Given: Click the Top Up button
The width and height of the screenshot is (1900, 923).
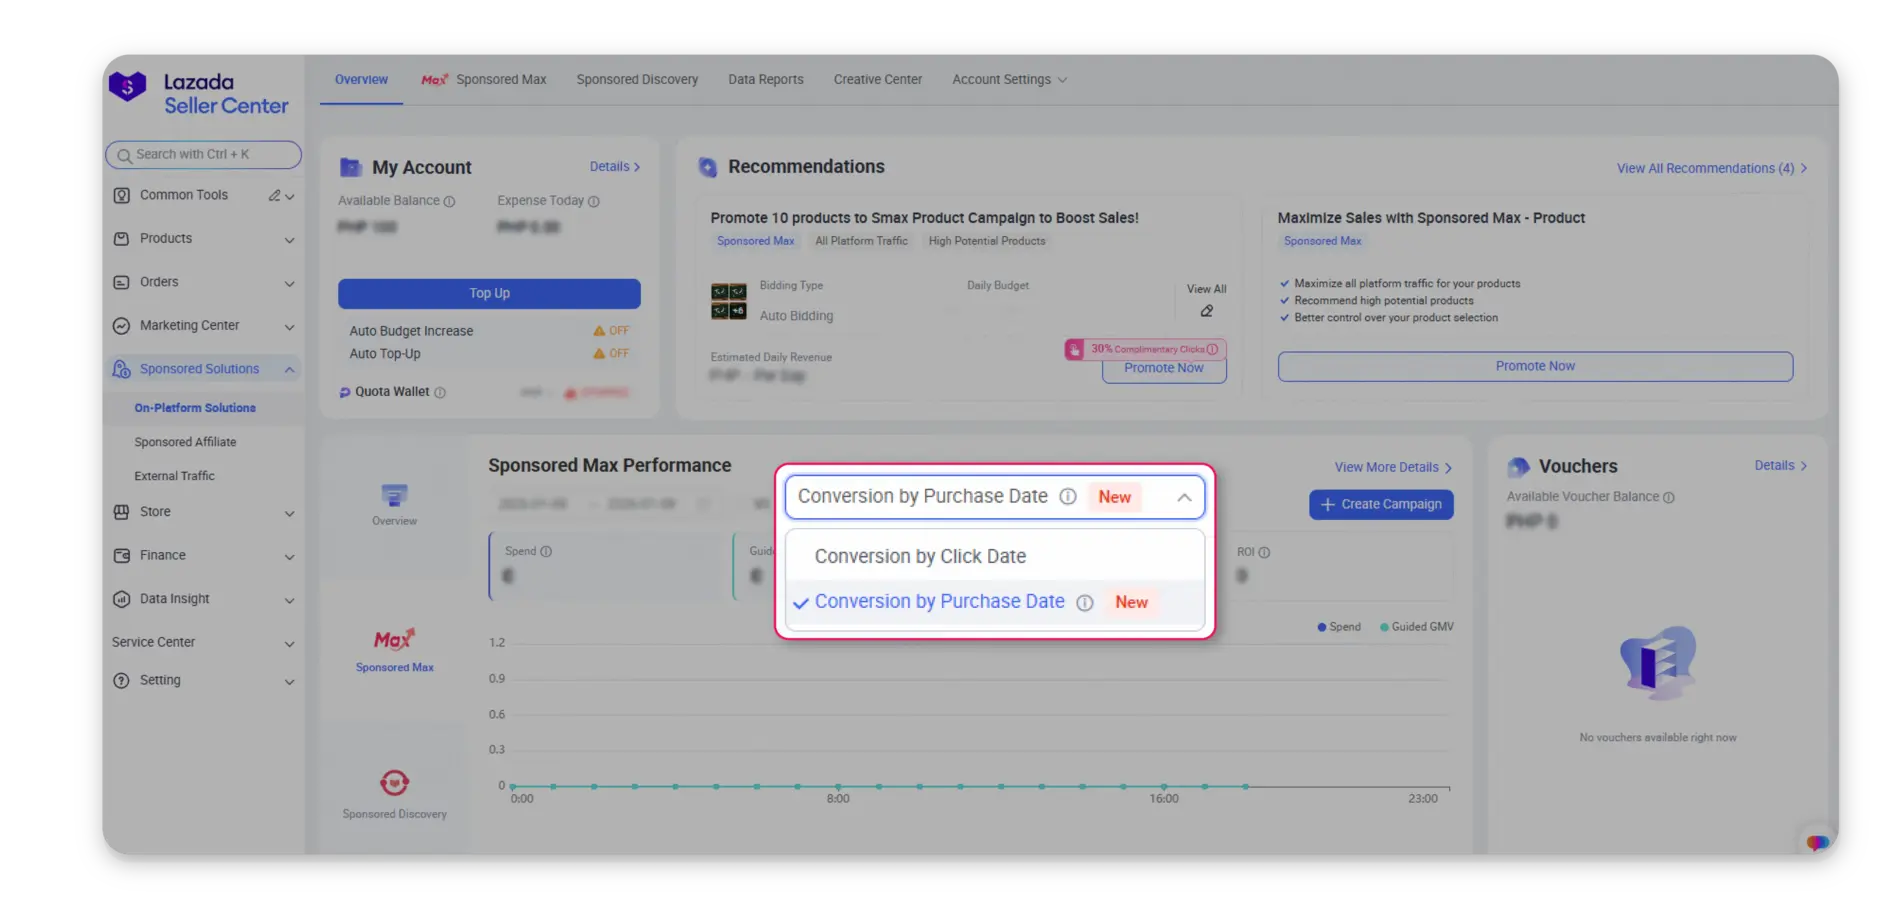Looking at the screenshot, I should 489,293.
